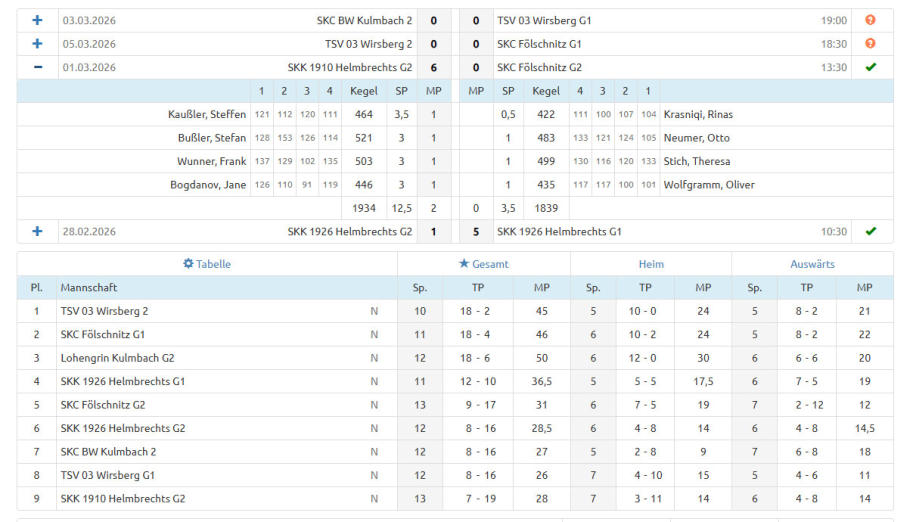Screen dimensions: 913x522
Task: Click TSV 03 Wirsberg 2 in standings
Action: (x=104, y=311)
